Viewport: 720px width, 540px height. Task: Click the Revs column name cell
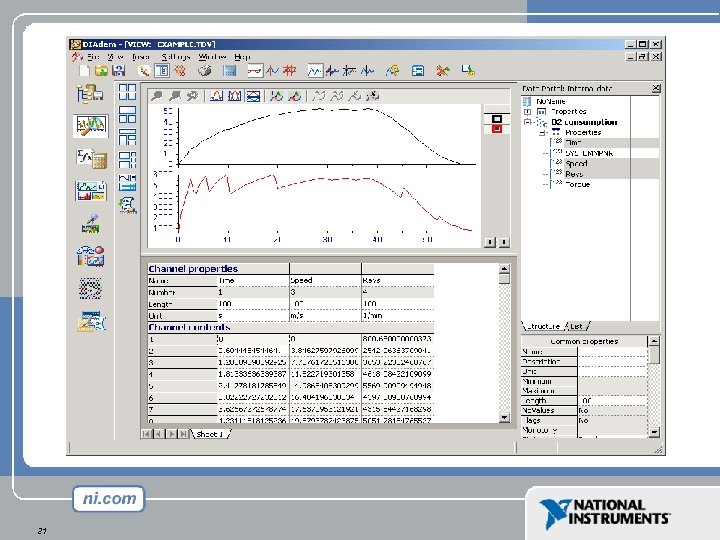pos(398,280)
